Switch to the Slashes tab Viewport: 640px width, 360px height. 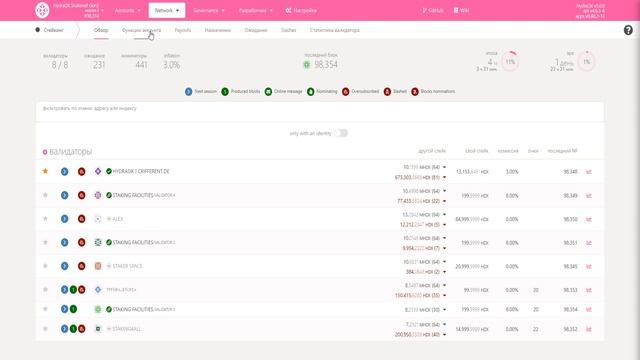tap(289, 30)
